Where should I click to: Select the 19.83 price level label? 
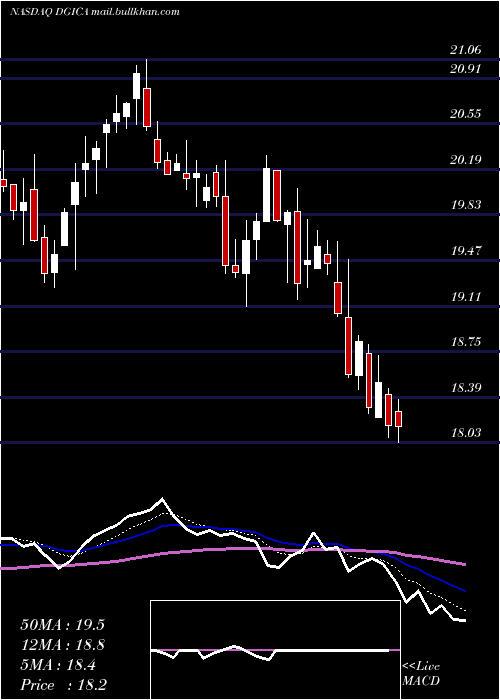[x=466, y=205]
